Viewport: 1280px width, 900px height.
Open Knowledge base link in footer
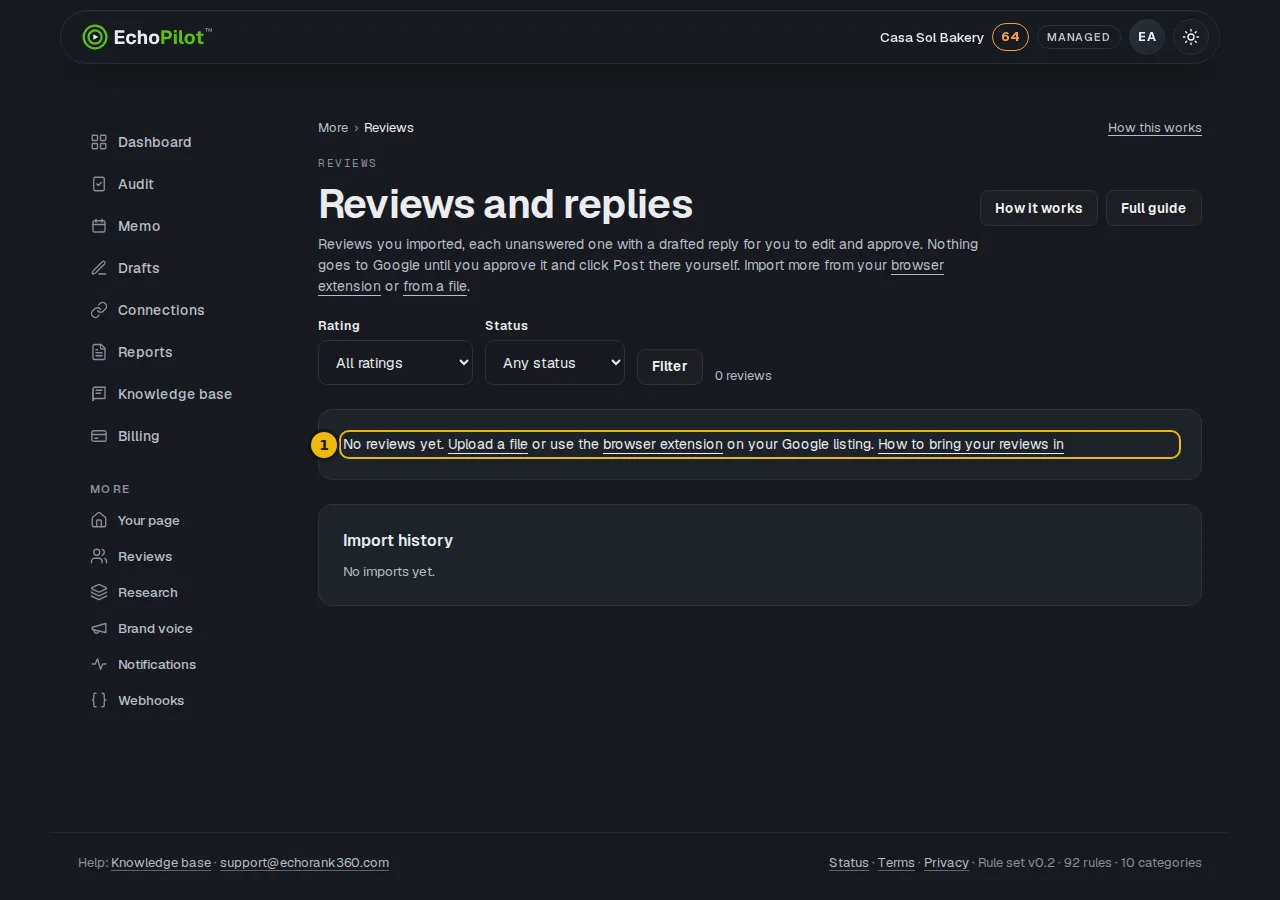click(161, 863)
